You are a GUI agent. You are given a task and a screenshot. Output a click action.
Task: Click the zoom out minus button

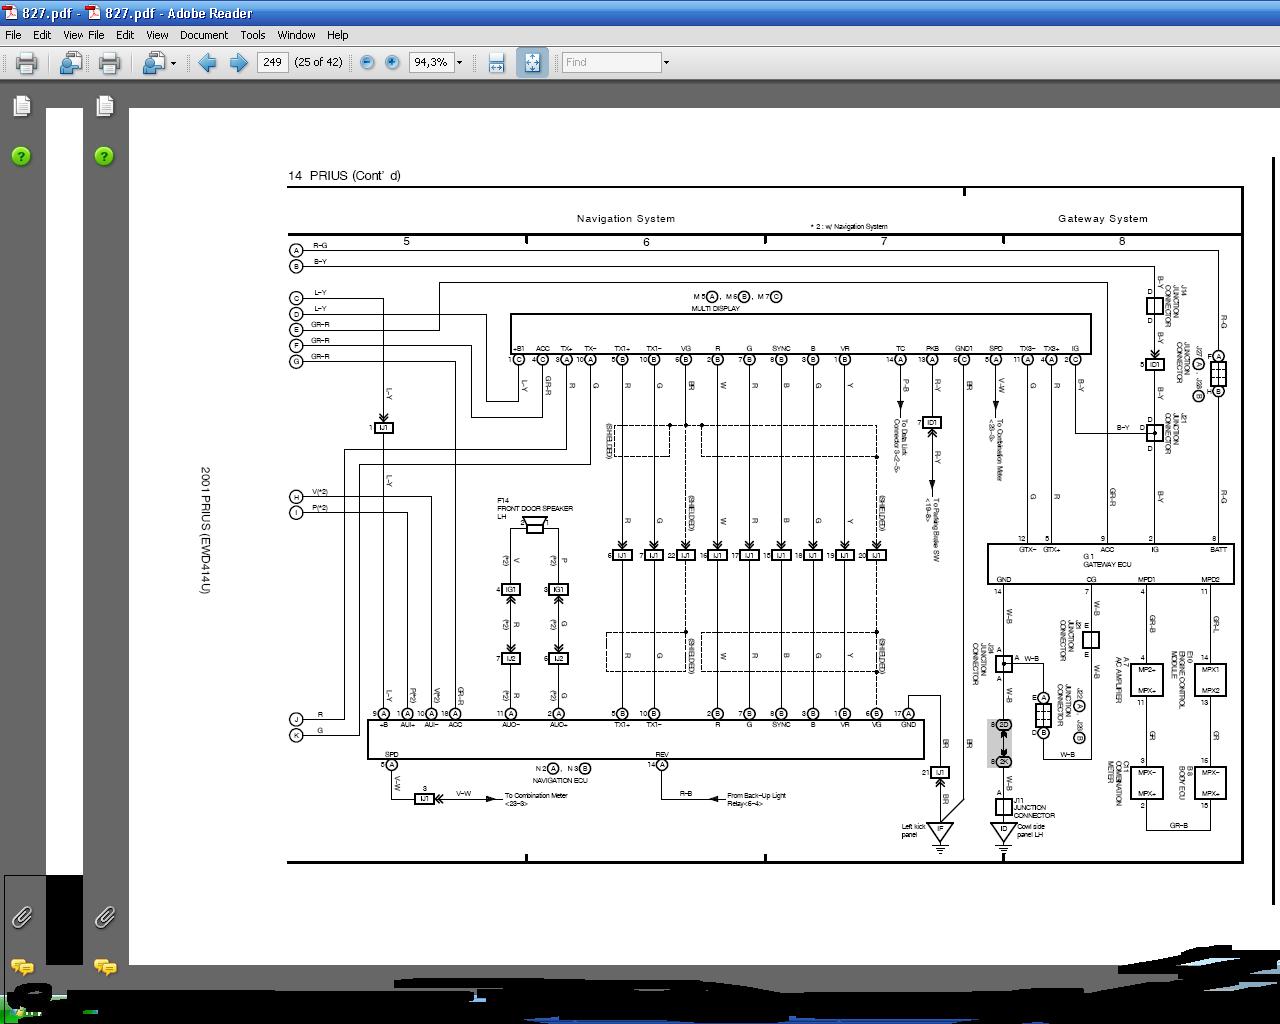tap(367, 62)
